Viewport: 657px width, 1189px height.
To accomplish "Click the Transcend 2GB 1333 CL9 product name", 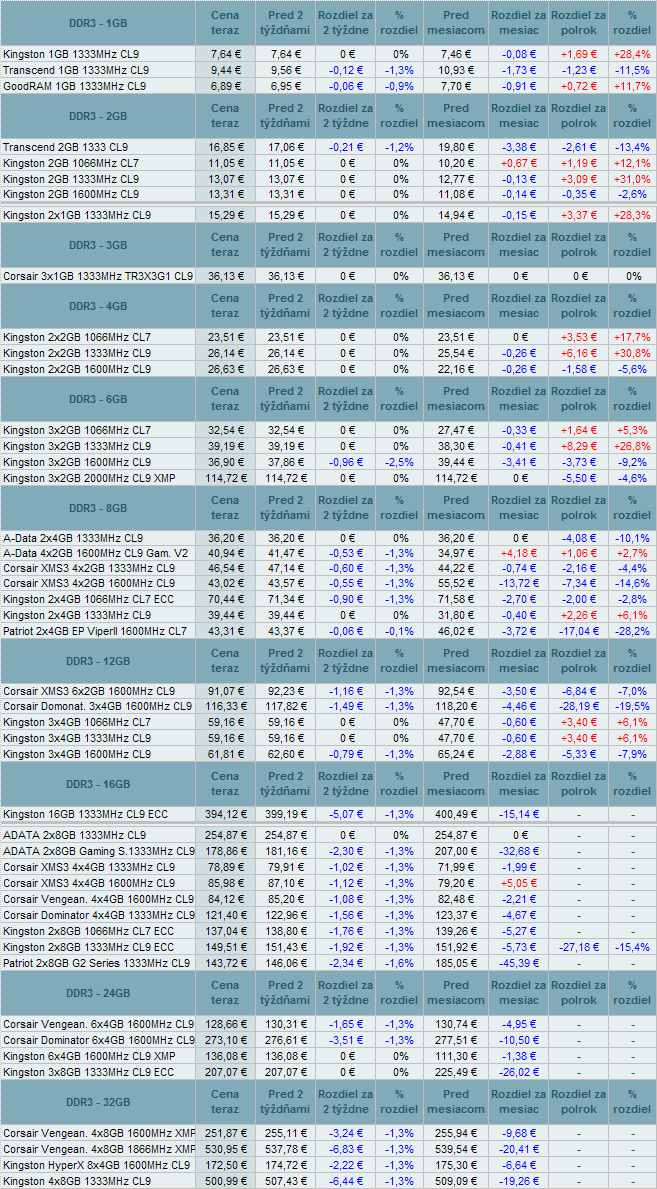I will [x=65, y=147].
